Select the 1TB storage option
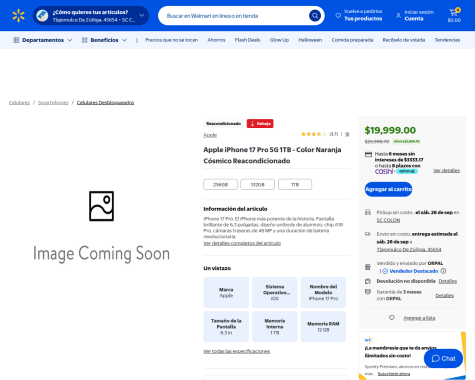Viewport: 475px width, 380px height. pyautogui.click(x=295, y=184)
